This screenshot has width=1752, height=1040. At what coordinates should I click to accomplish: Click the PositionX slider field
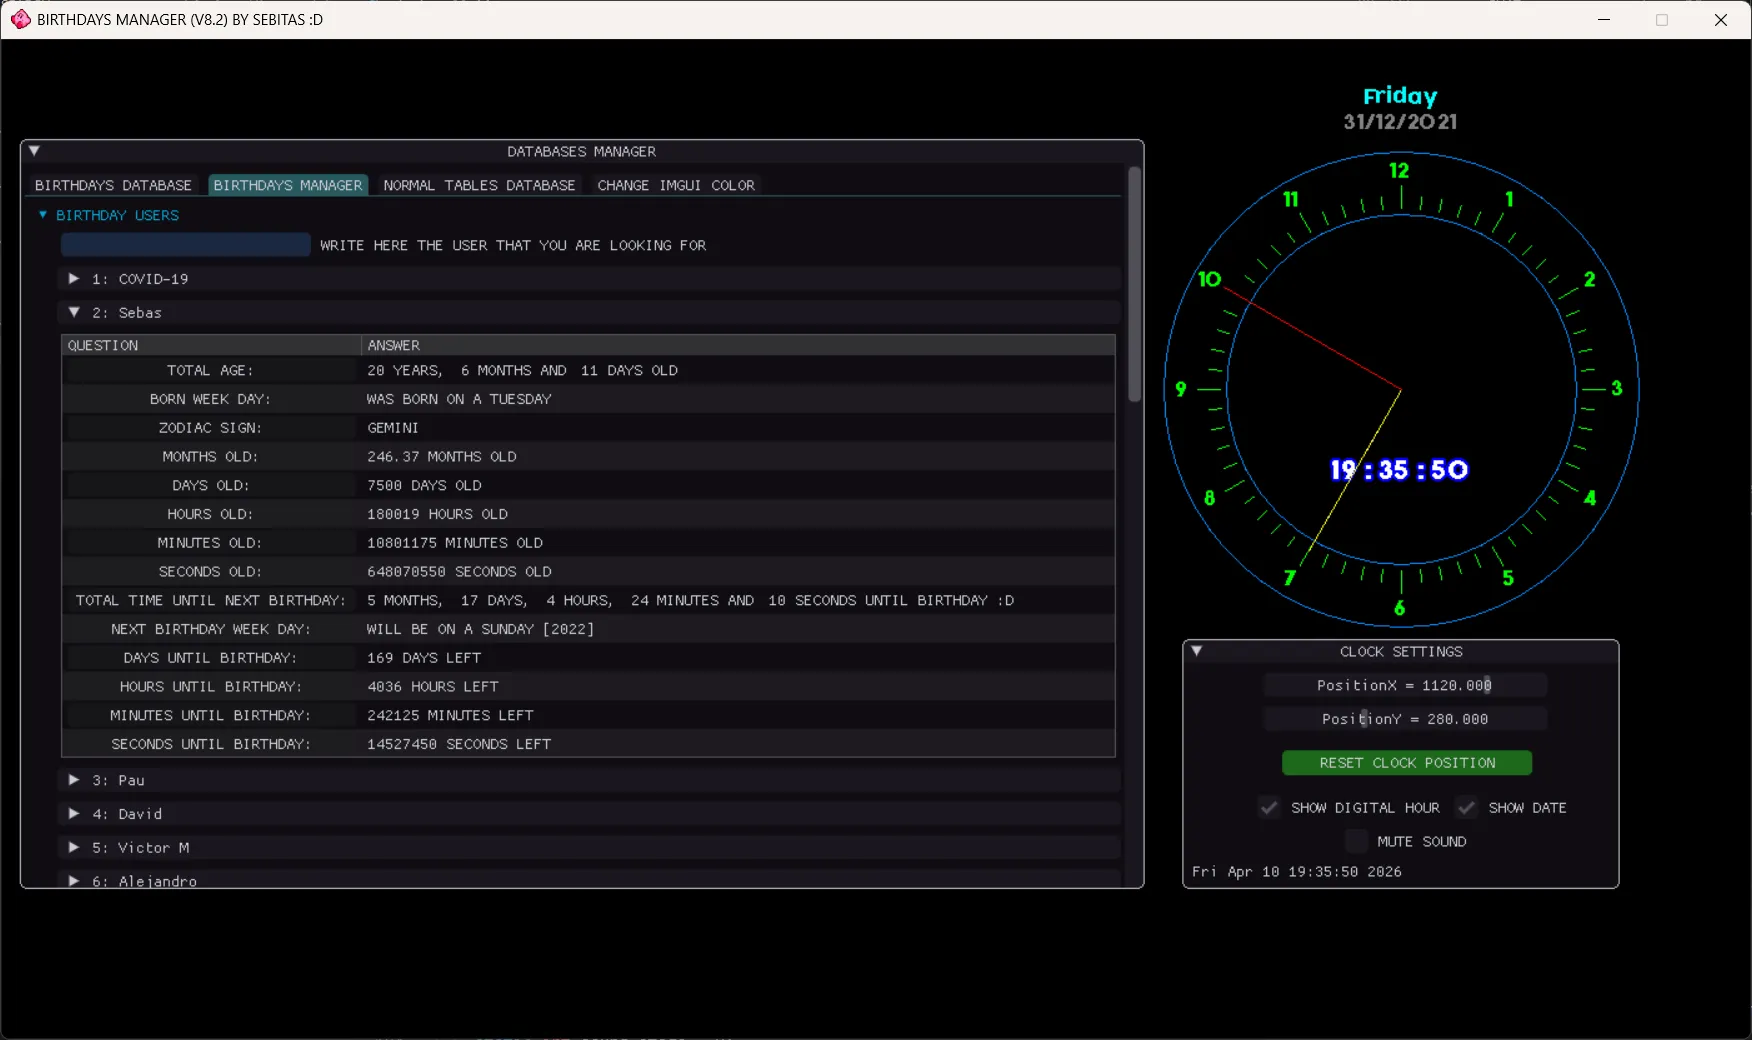coord(1404,685)
